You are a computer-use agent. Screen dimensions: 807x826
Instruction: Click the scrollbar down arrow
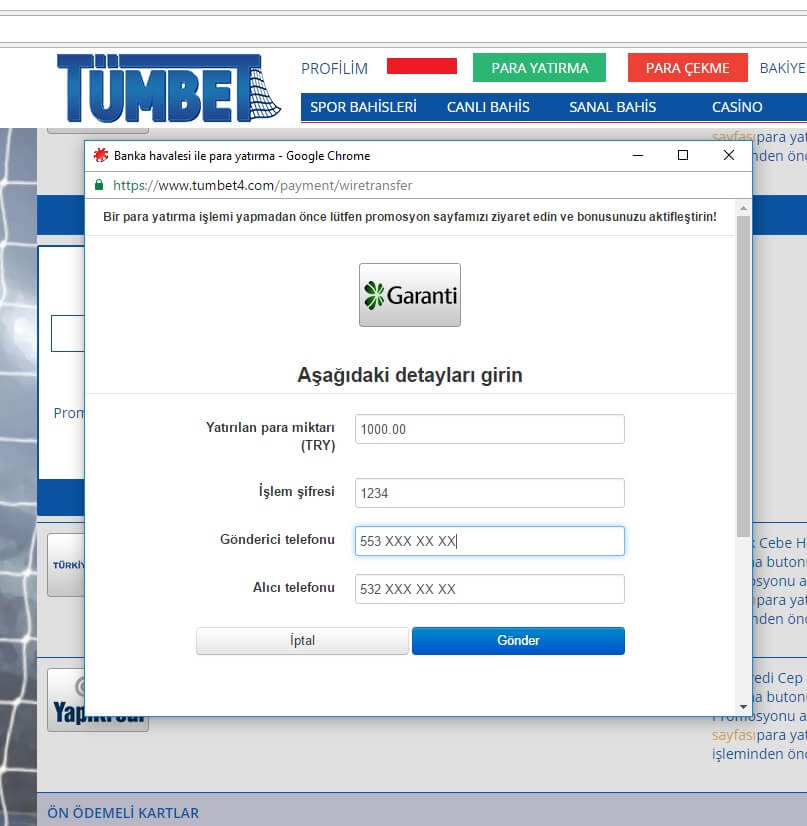[x=741, y=707]
